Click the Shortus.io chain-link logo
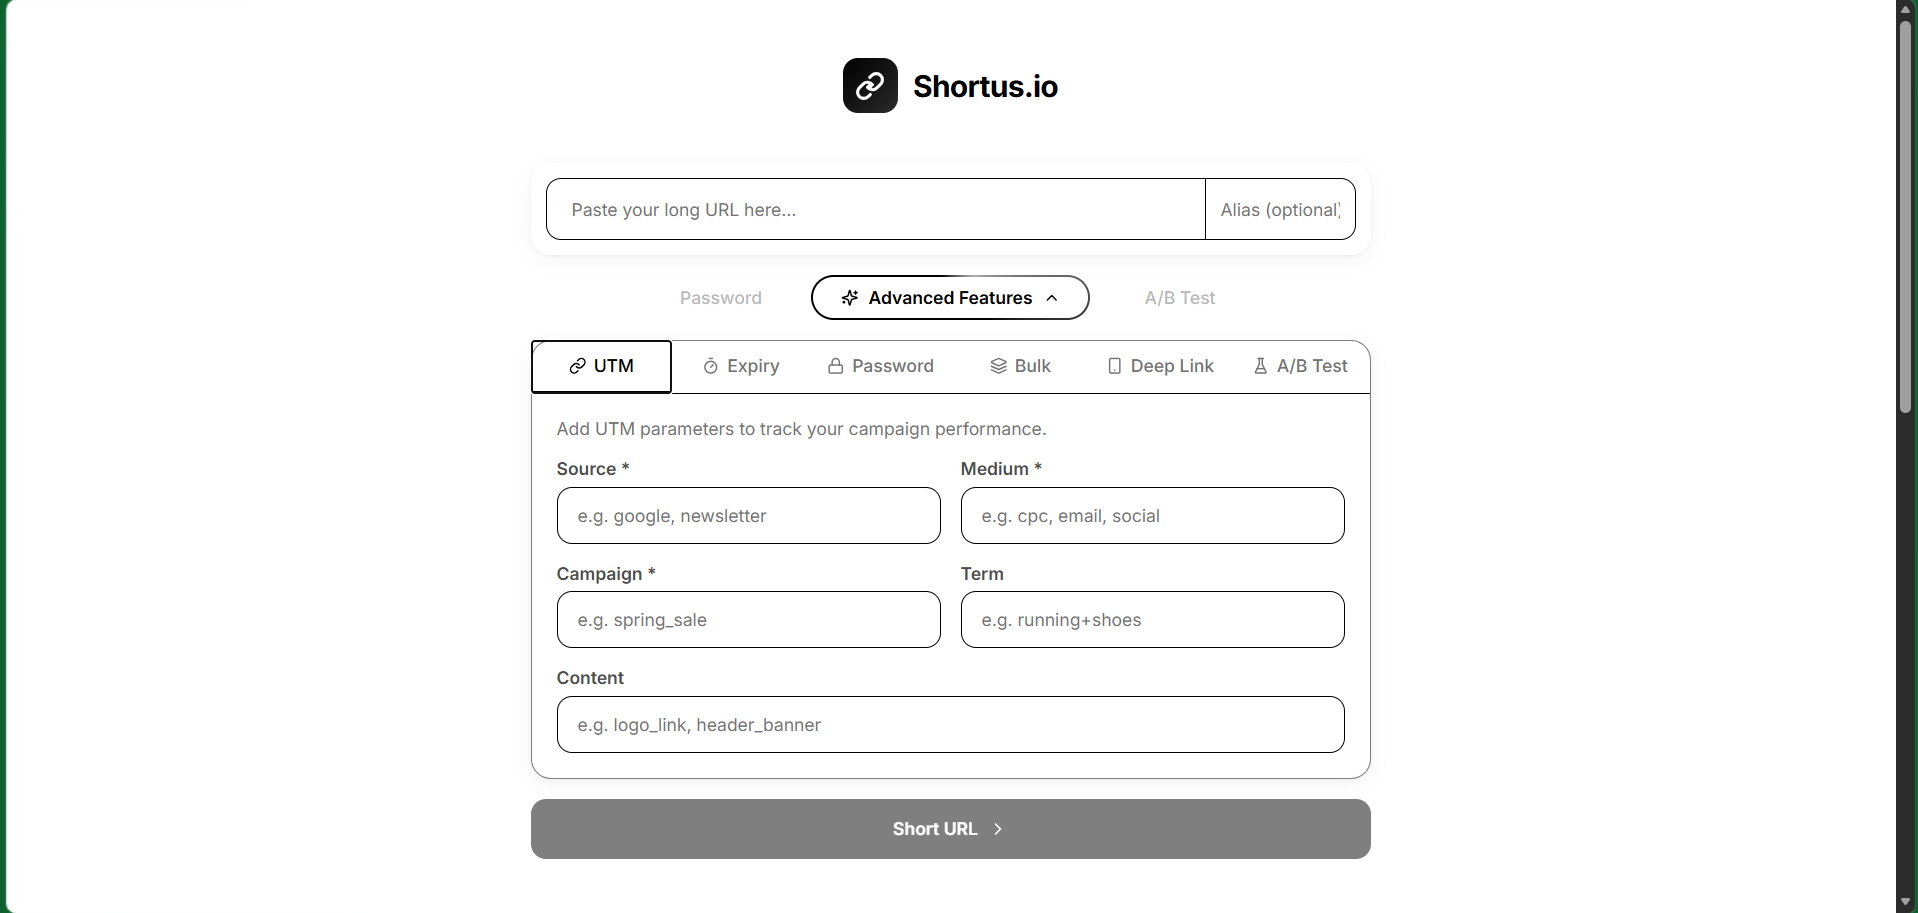Image resolution: width=1918 pixels, height=913 pixels. click(x=869, y=86)
